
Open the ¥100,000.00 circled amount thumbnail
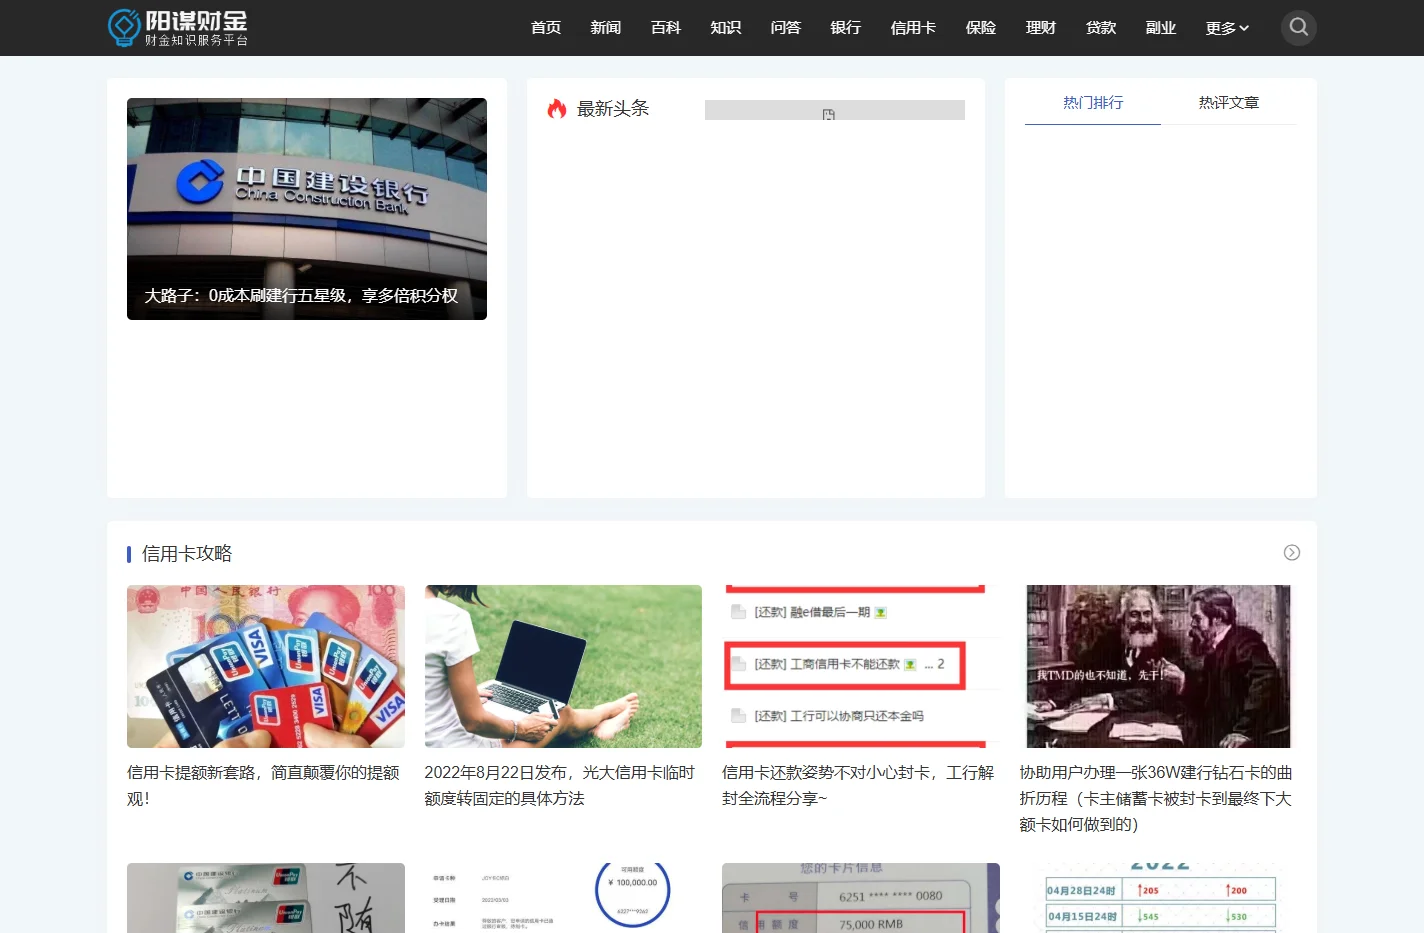pyautogui.click(x=563, y=898)
